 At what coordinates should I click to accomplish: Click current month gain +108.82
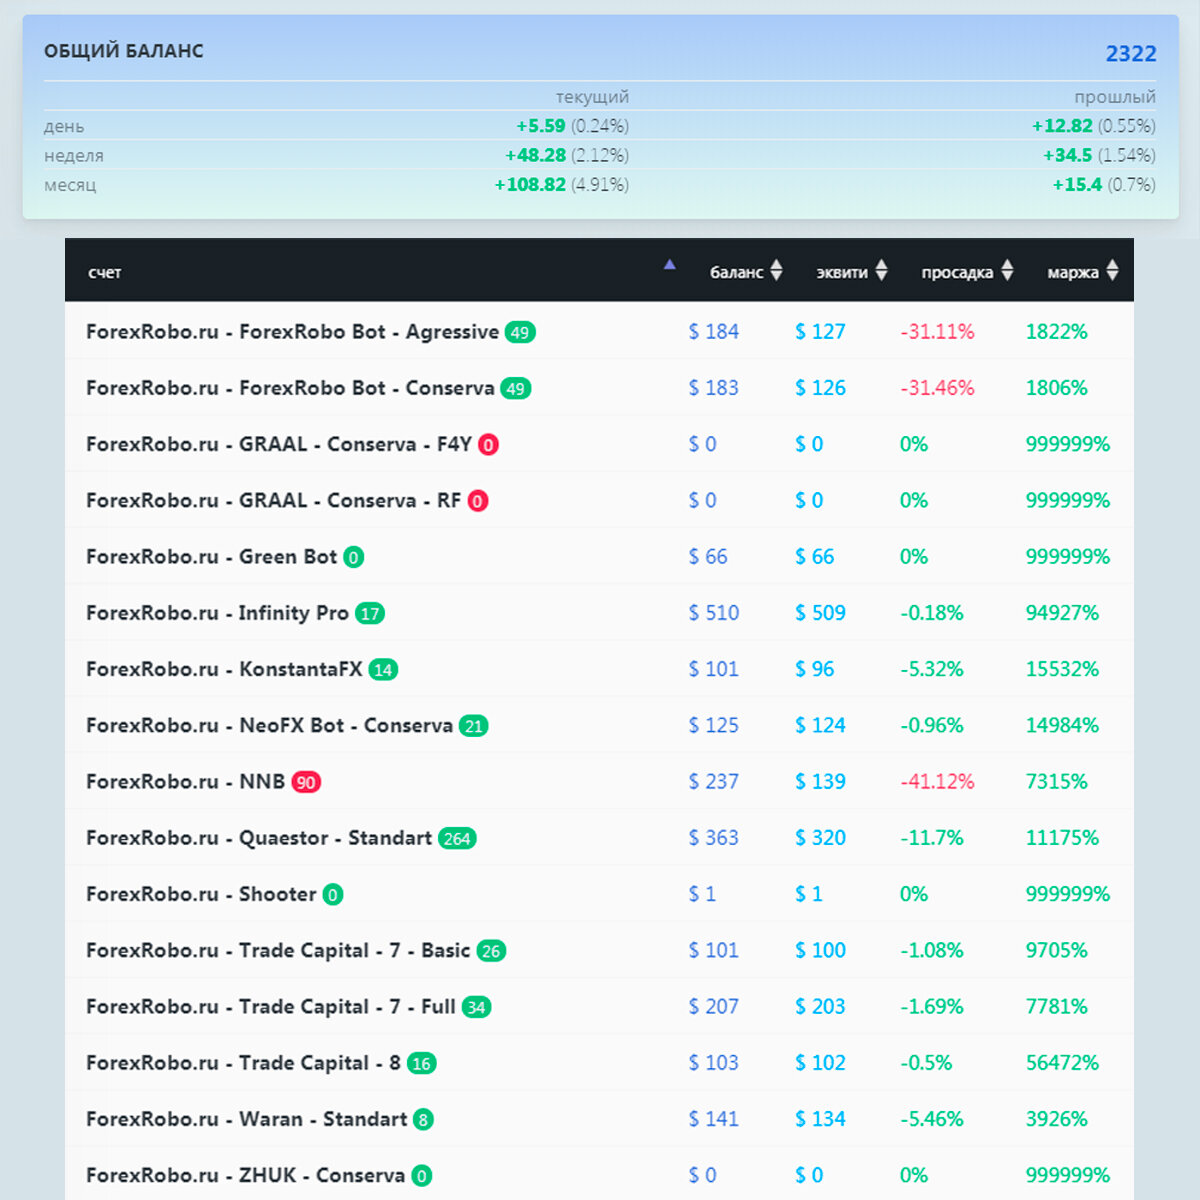point(530,184)
